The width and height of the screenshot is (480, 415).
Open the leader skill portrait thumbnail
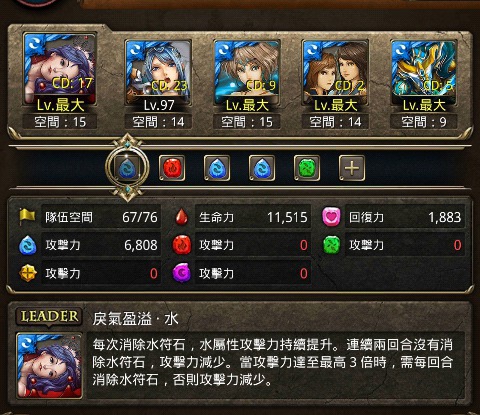pos(49,365)
